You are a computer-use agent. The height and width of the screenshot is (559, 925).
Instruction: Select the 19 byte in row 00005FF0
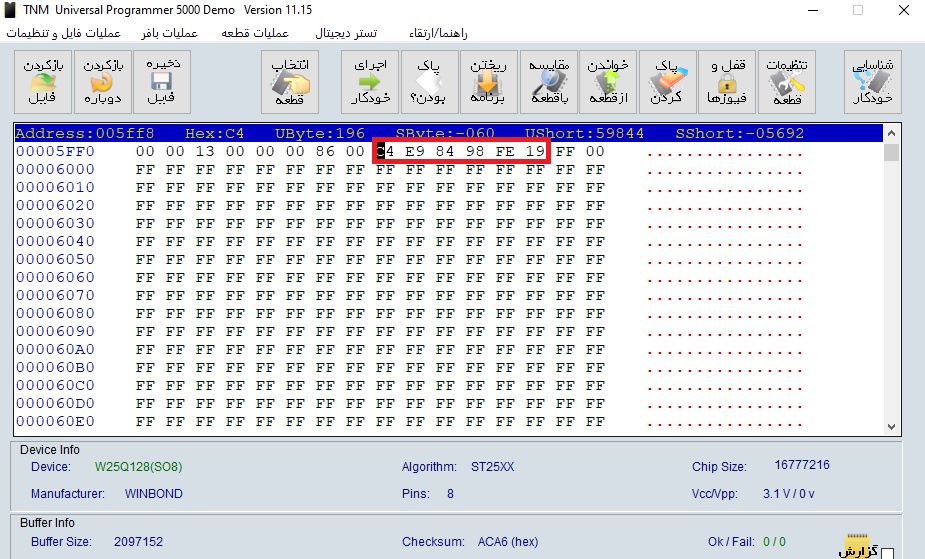point(535,152)
